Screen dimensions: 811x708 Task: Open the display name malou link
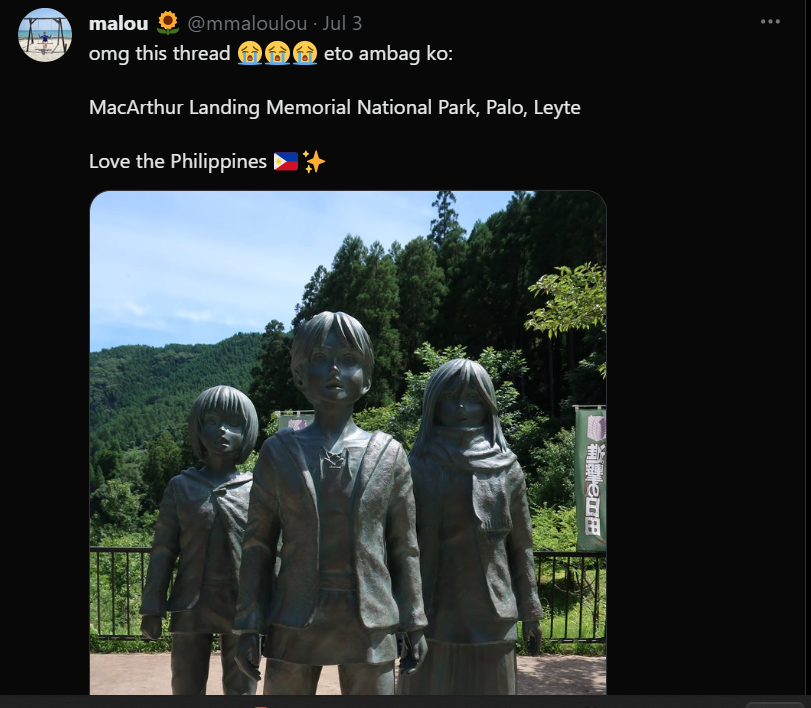(118, 23)
